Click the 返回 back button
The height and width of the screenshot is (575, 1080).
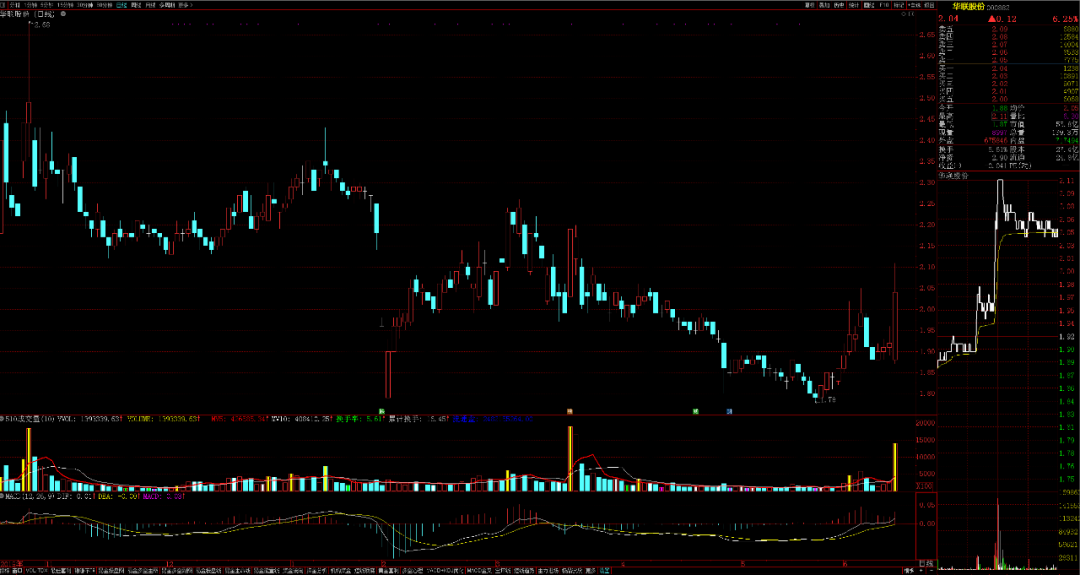point(929,5)
